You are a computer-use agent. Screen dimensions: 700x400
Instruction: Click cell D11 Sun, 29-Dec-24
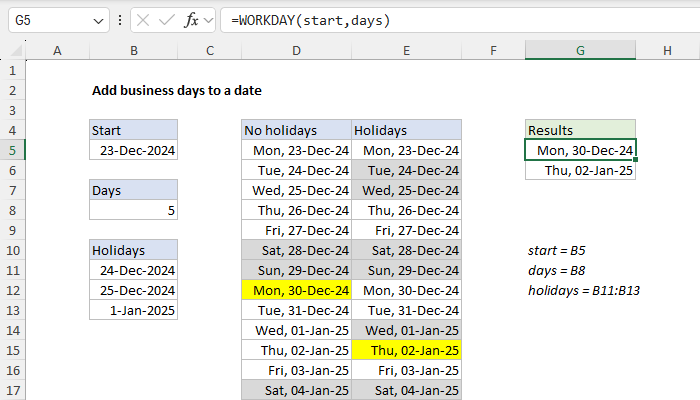(296, 271)
